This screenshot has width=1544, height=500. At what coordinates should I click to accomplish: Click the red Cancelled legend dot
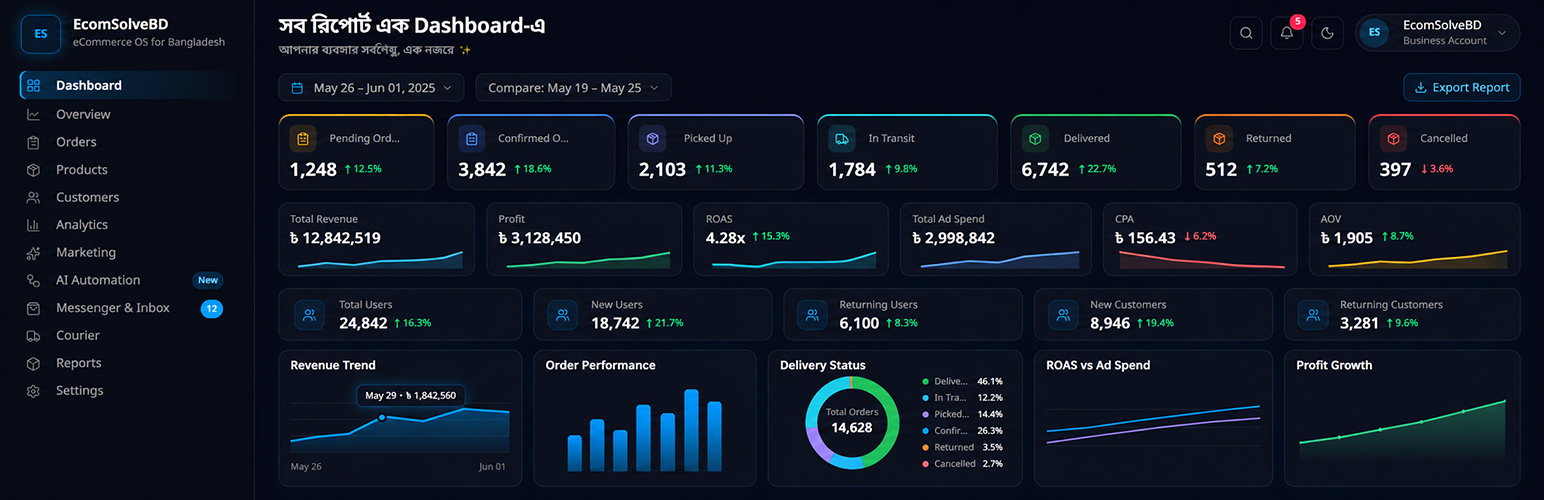pyautogui.click(x=925, y=464)
